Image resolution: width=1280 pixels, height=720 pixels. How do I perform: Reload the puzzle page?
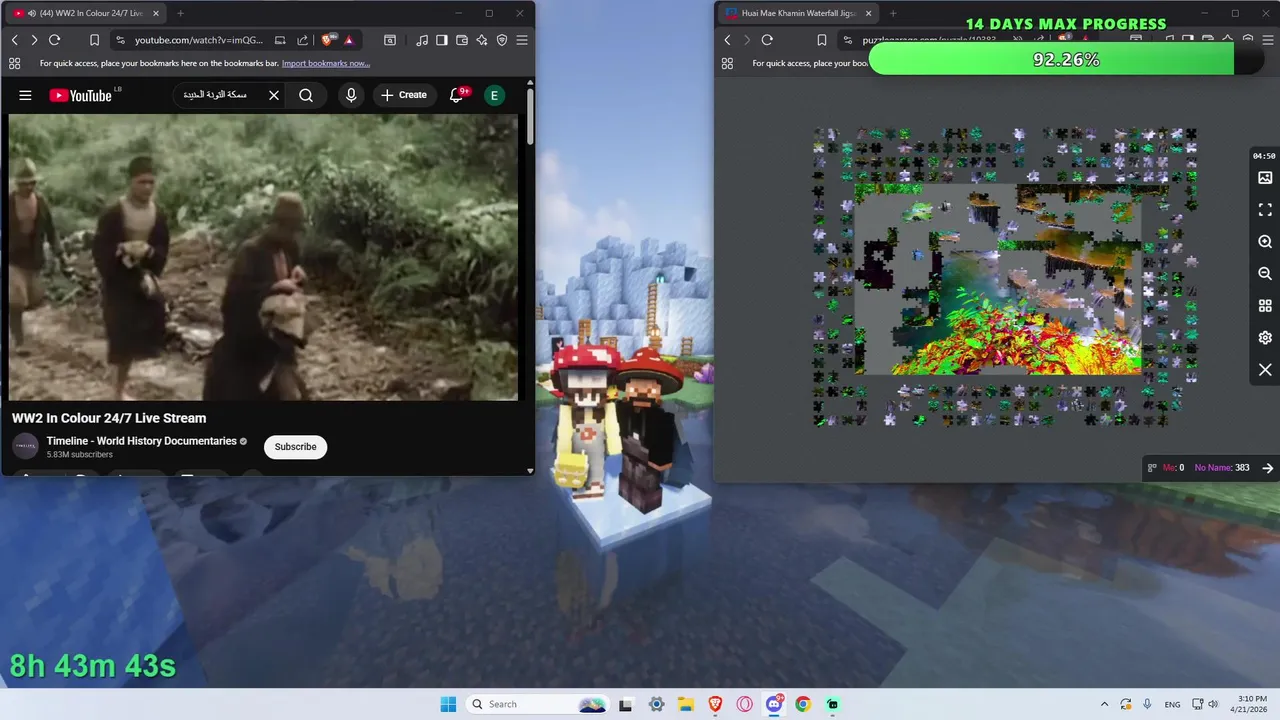(x=767, y=40)
